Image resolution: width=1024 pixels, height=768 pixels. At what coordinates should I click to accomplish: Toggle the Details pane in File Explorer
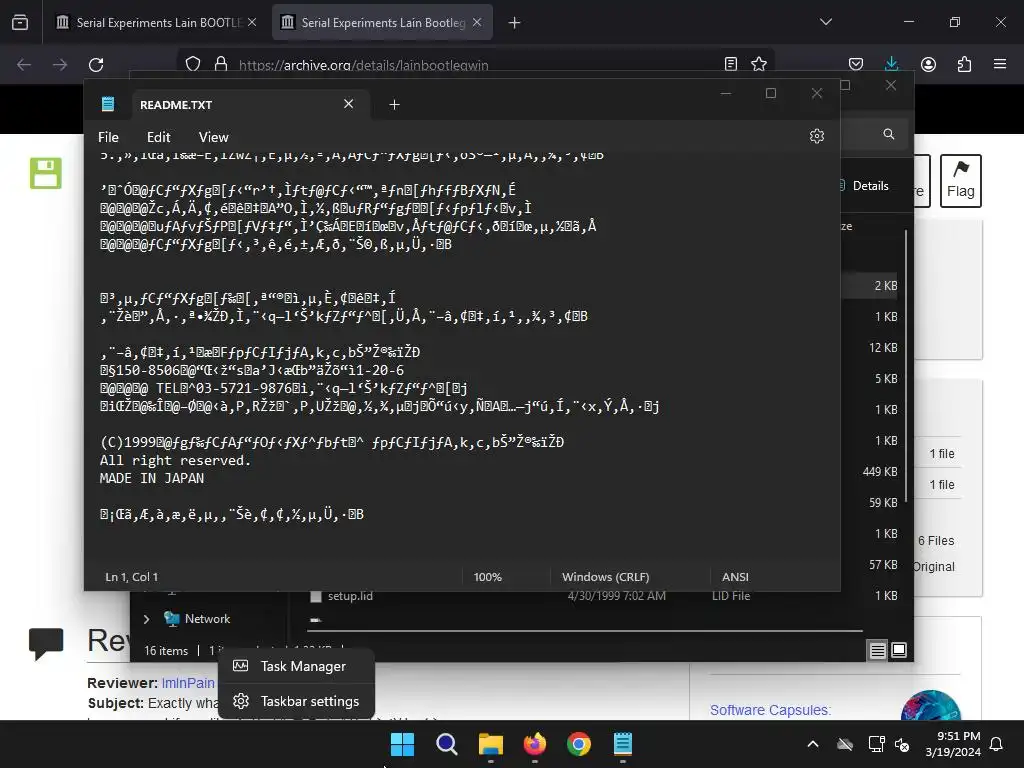pyautogui.click(x=865, y=185)
